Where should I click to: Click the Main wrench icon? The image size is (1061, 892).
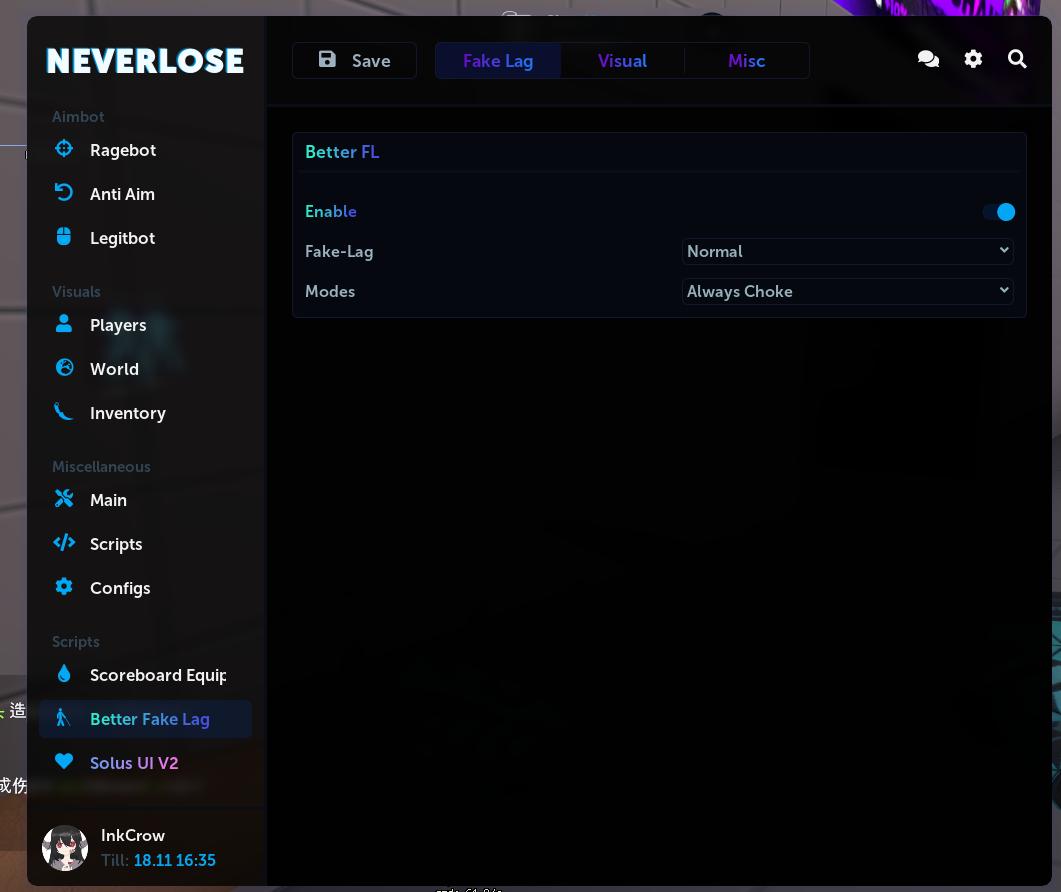[x=64, y=497]
